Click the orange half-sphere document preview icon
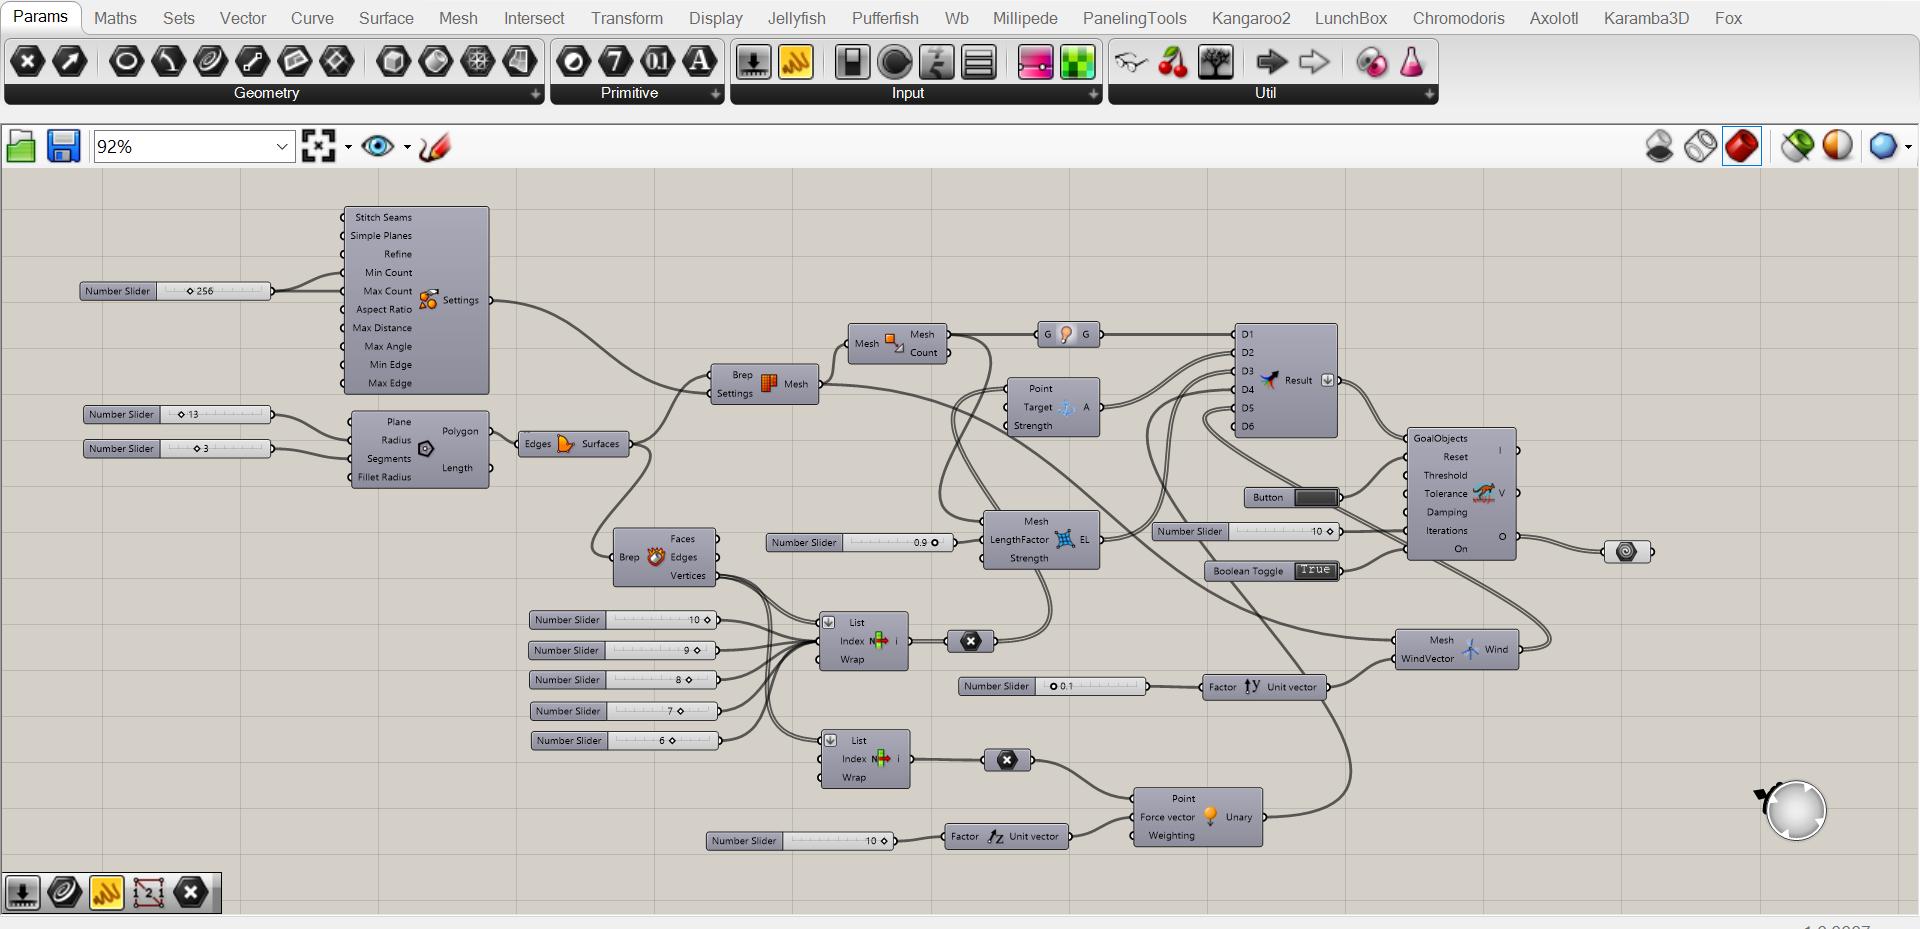The width and height of the screenshot is (1920, 929). click(1837, 146)
